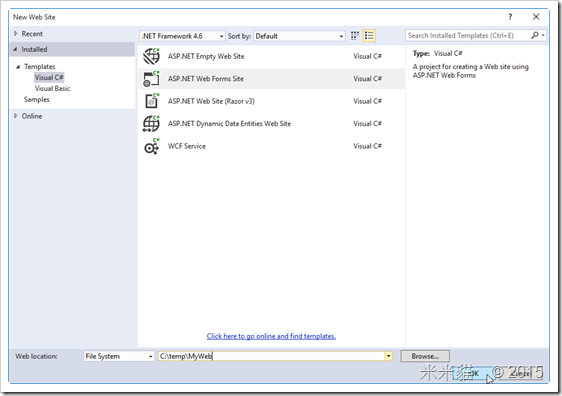Select ASP.NET Web Site (Razor v3) label
The height and width of the screenshot is (396, 562).
[x=211, y=101]
